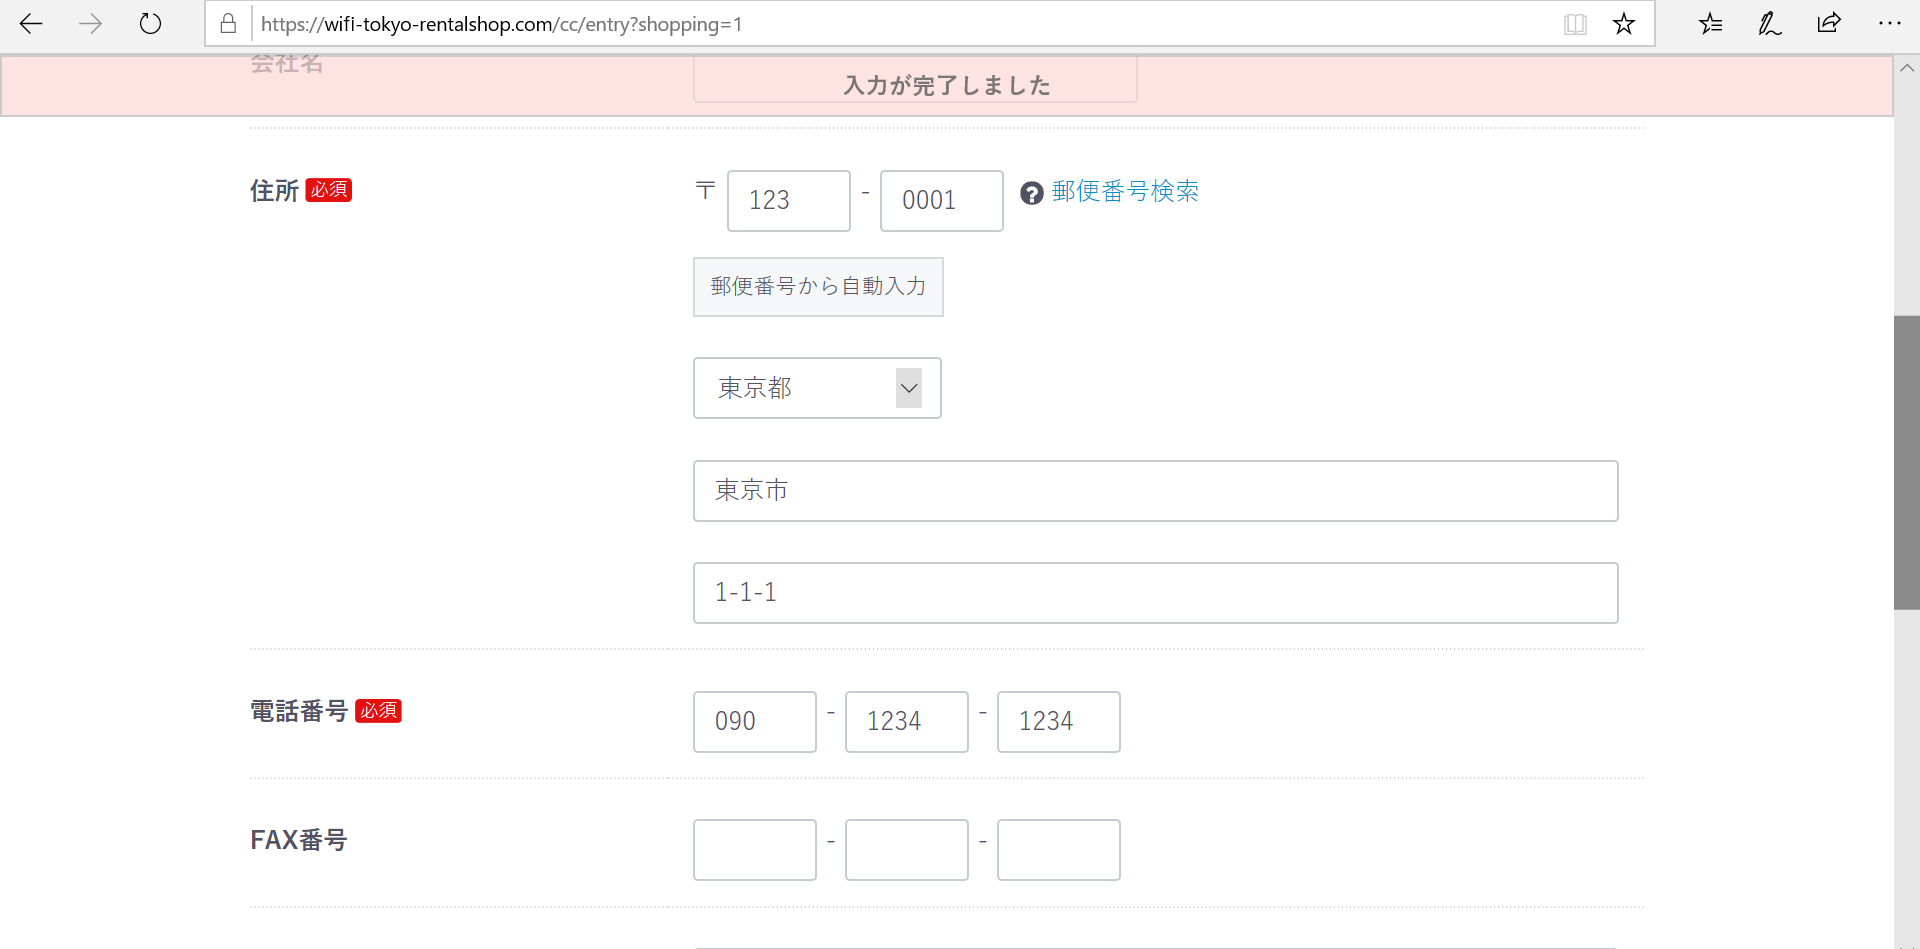Image resolution: width=1920 pixels, height=949 pixels.
Task: Click the postal code field containing 123
Action: tap(788, 201)
